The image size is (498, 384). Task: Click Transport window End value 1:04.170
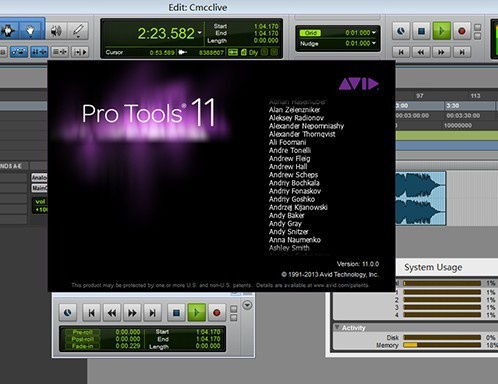coord(208,339)
